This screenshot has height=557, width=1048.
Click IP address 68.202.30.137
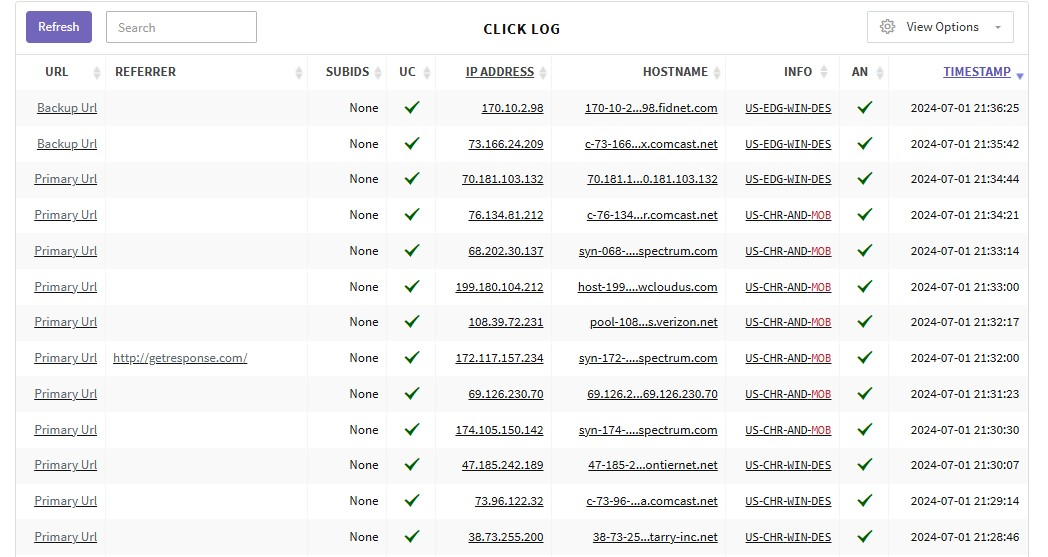coord(505,251)
